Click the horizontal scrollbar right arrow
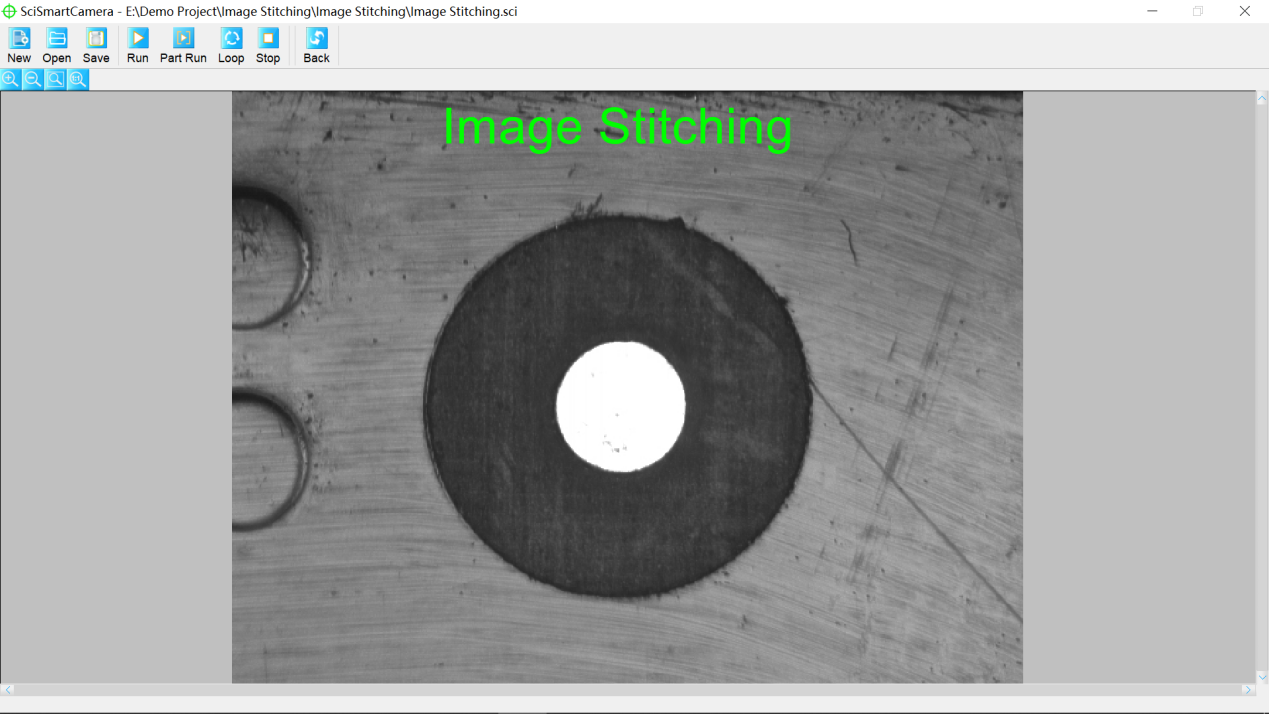The height and width of the screenshot is (714, 1269). pos(1248,690)
